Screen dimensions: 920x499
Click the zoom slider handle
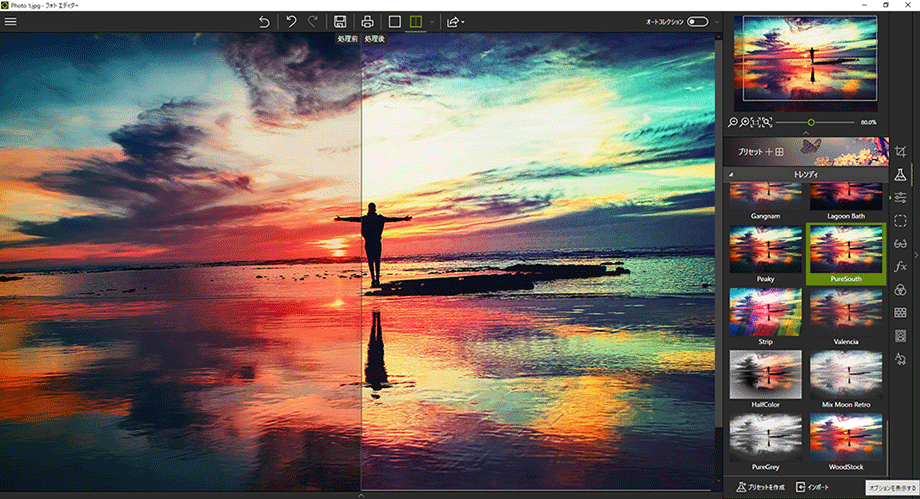[811, 122]
